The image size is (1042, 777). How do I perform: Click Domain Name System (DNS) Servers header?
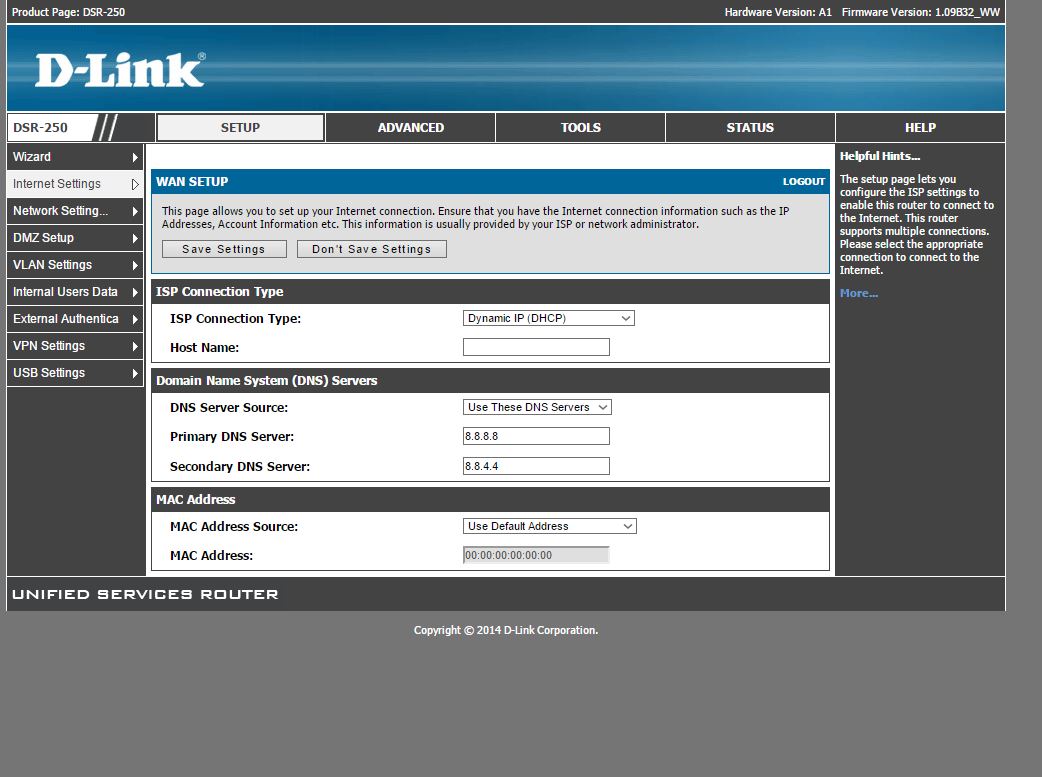(490, 381)
